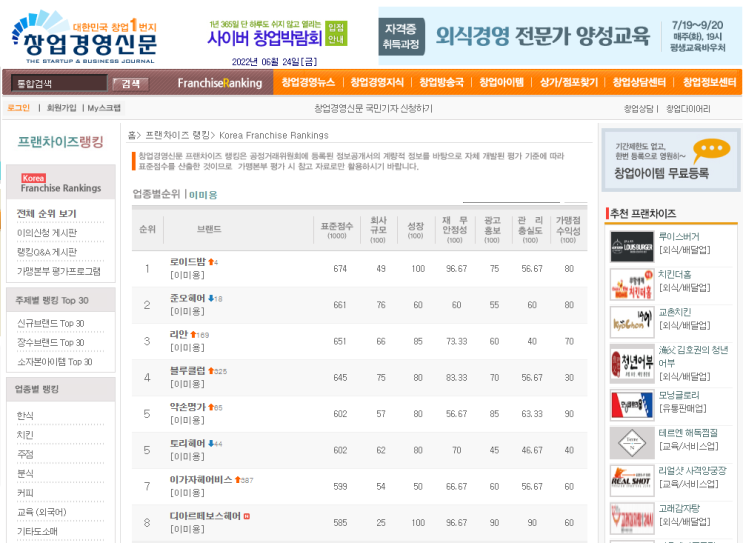
Task: Open 장수브랜드 Top 30 ranking
Action: point(50,343)
